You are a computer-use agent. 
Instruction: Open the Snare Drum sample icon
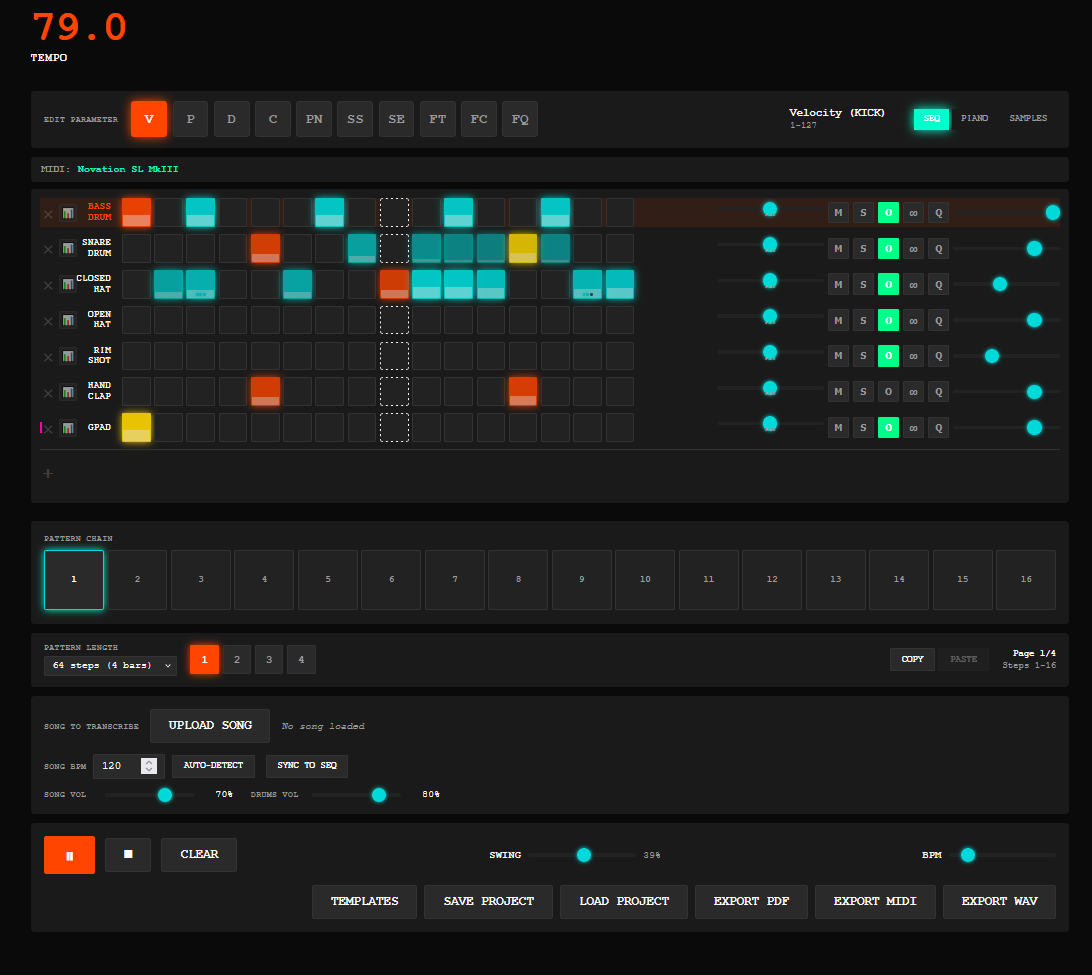pos(68,248)
